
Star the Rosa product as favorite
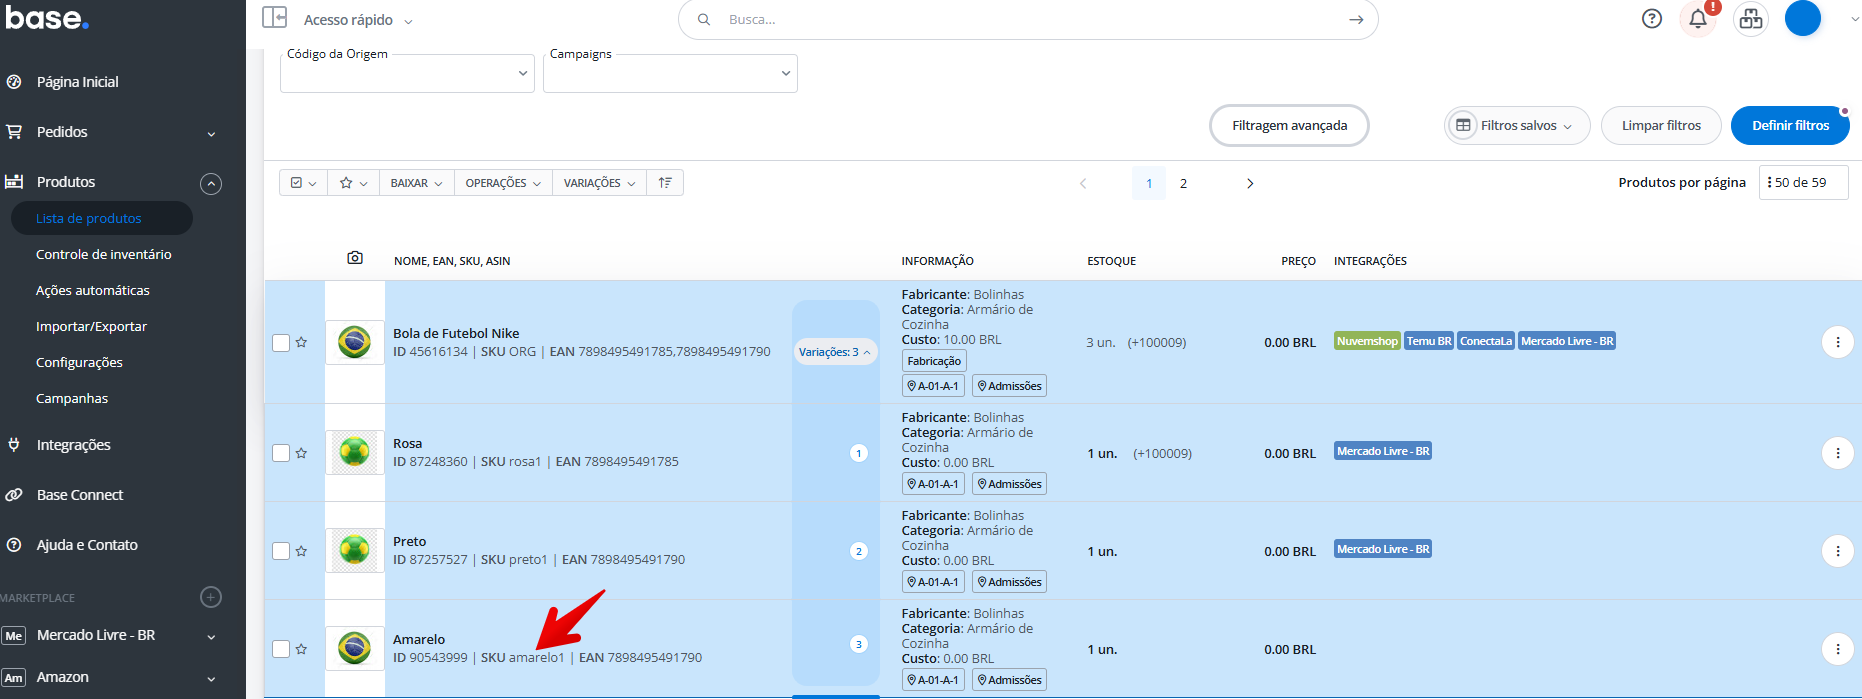tap(301, 453)
